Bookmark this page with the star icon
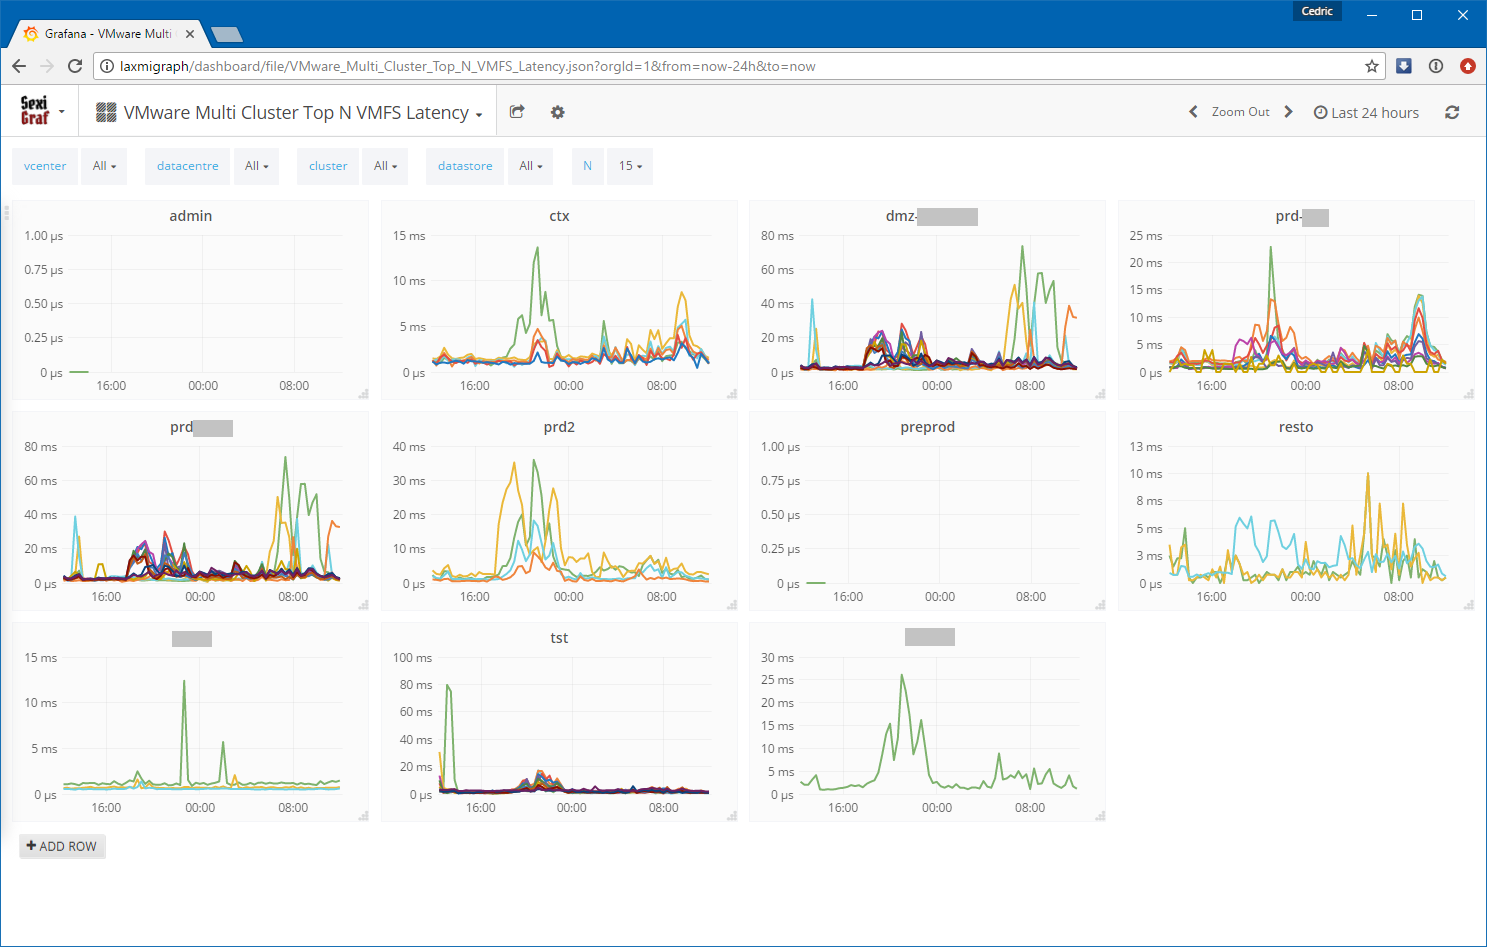This screenshot has height=947, width=1487. coord(1372,66)
